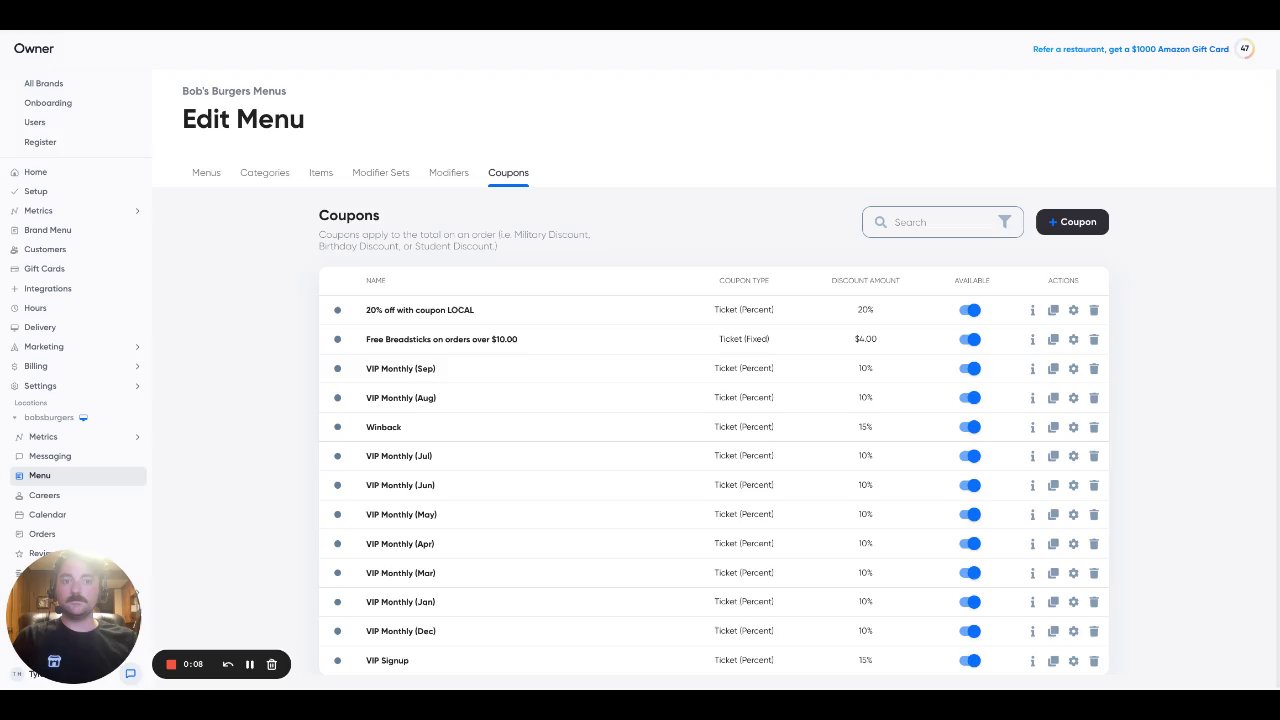
Task: Open Delivery in sidebar
Action: [40, 328]
